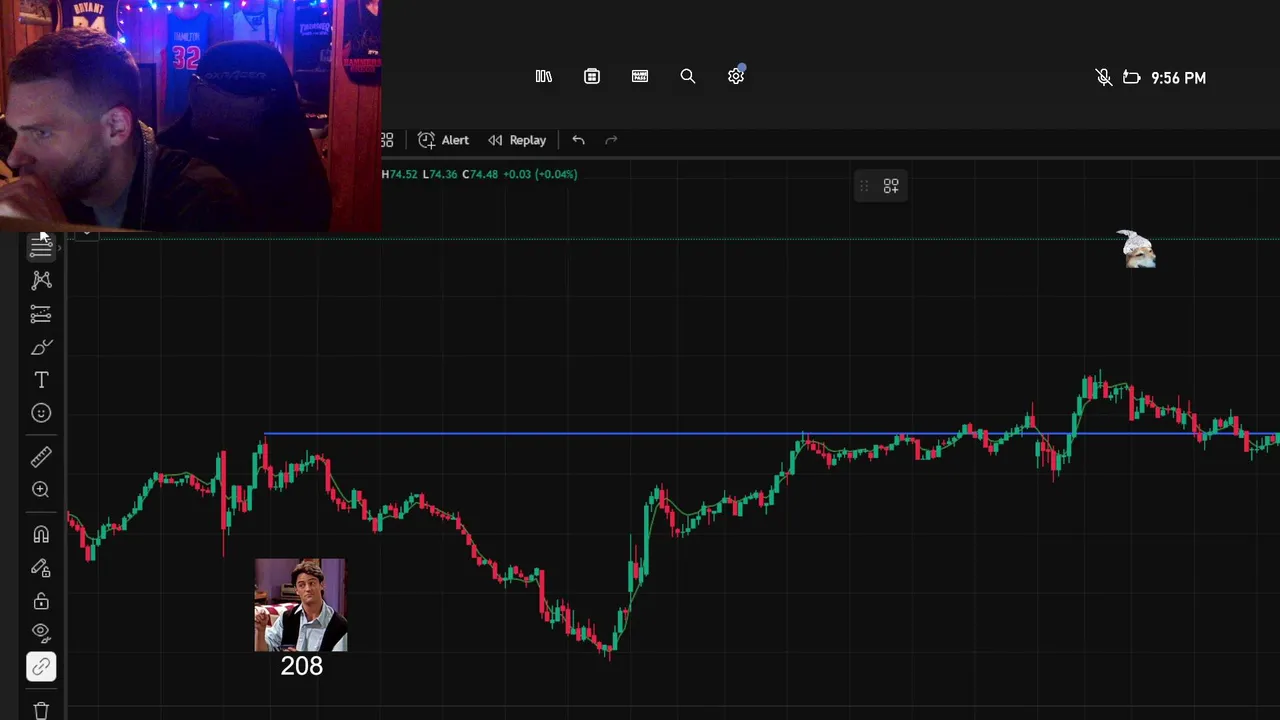Click the +0.03 (+0.04%) change value
This screenshot has width=1280, height=720.
pyautogui.click(x=540, y=174)
